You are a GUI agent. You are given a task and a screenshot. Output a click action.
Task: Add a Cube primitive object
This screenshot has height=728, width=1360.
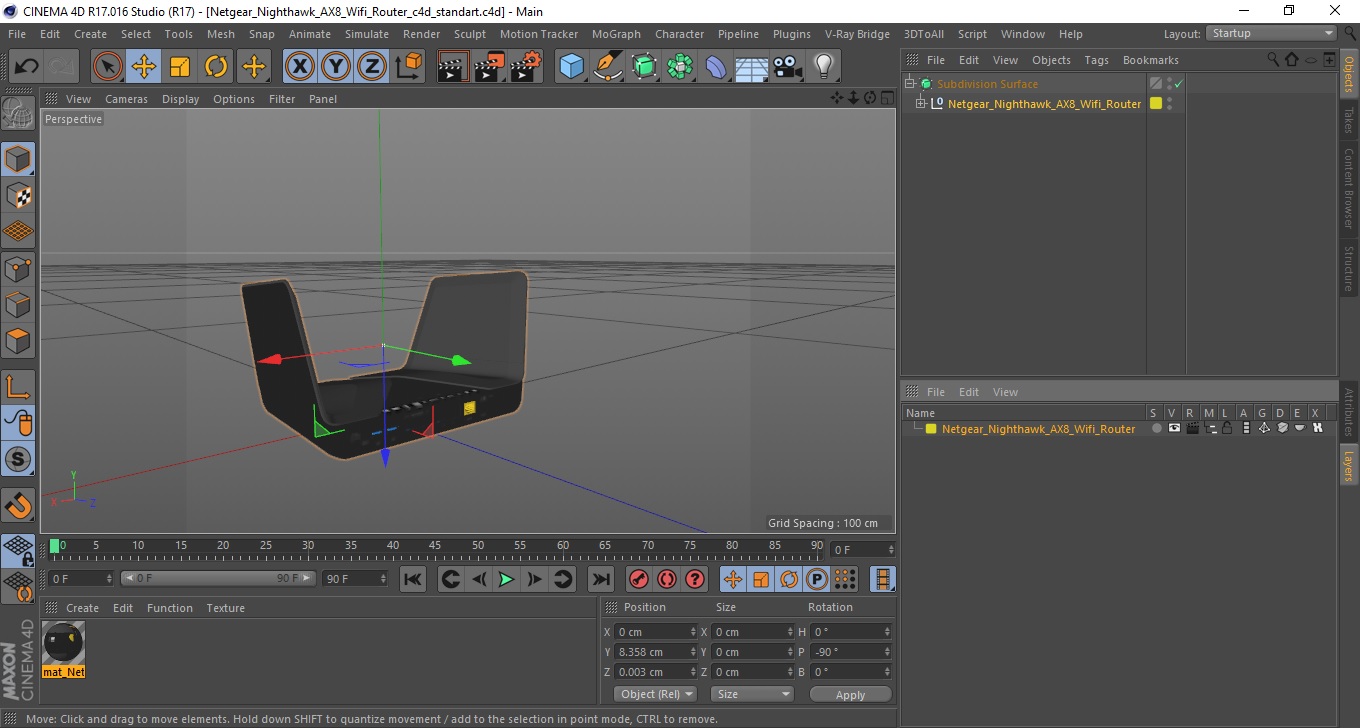click(572, 67)
